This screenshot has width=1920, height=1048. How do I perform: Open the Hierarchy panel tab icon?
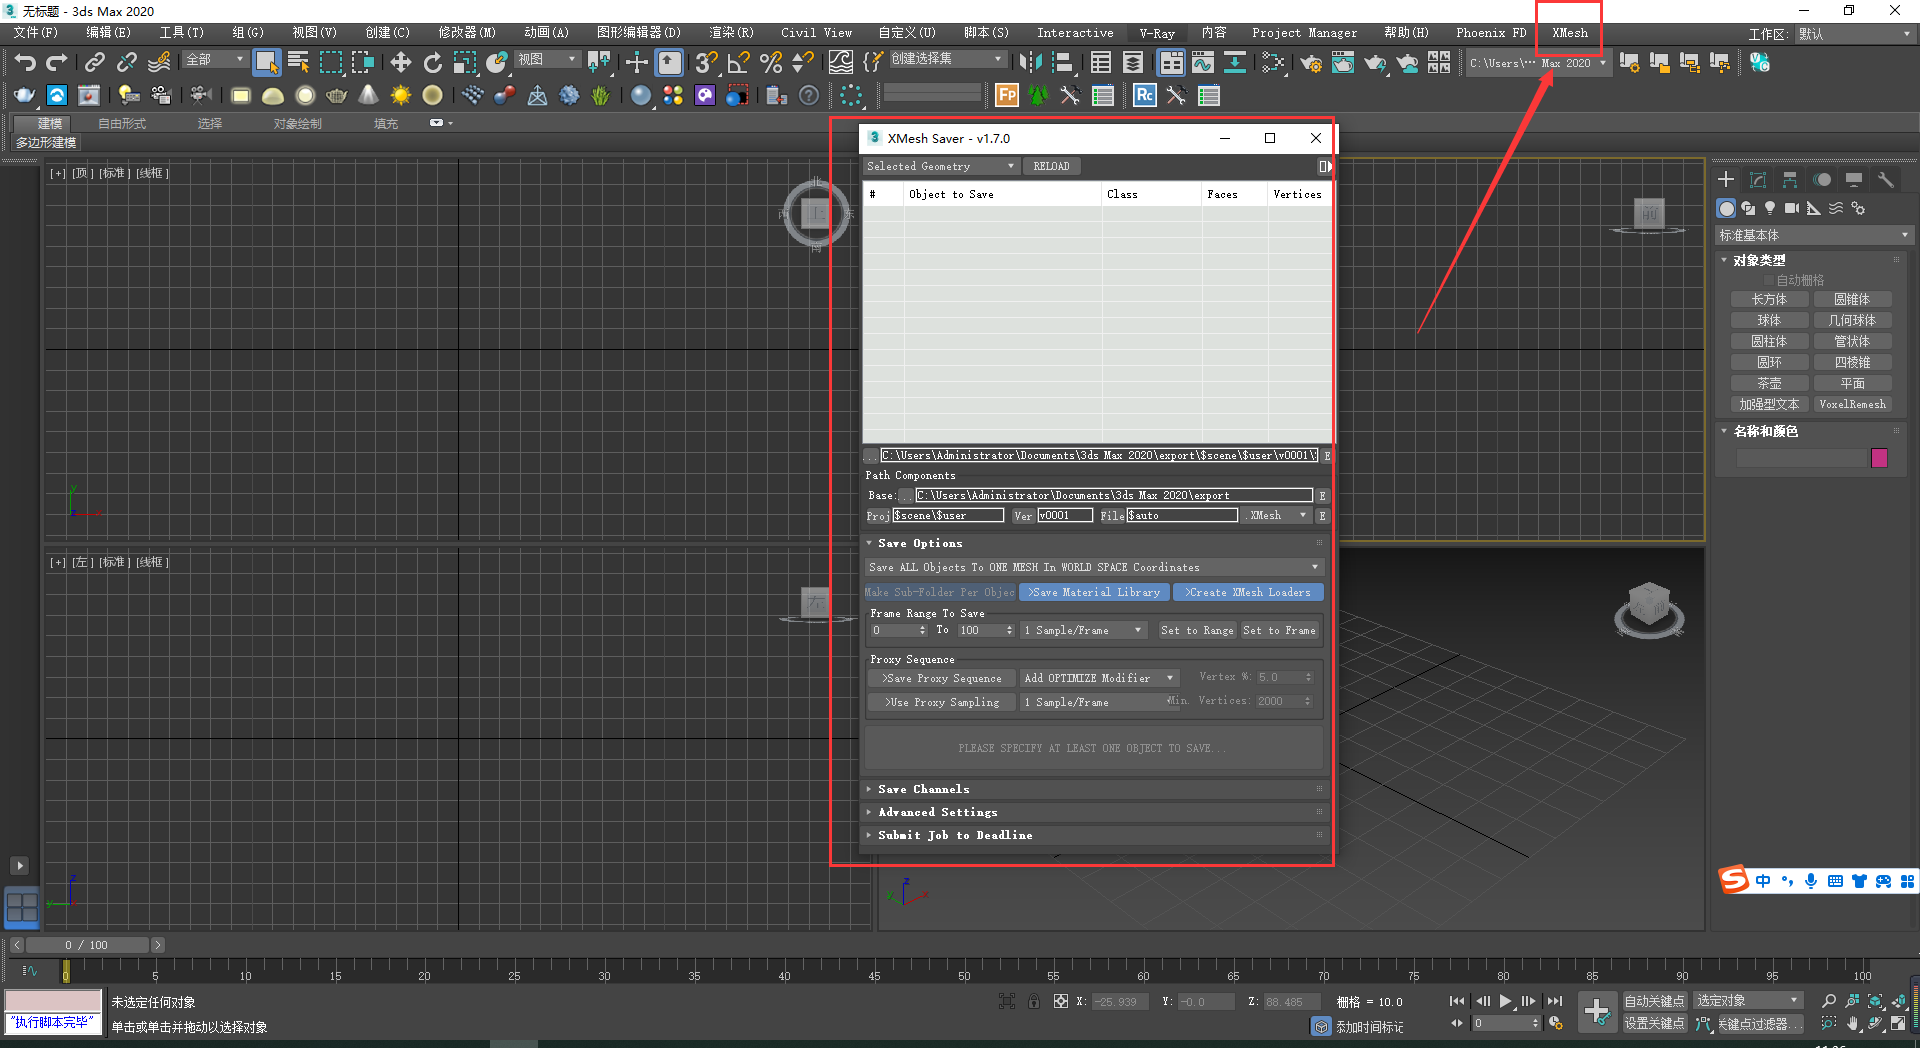coord(1790,180)
